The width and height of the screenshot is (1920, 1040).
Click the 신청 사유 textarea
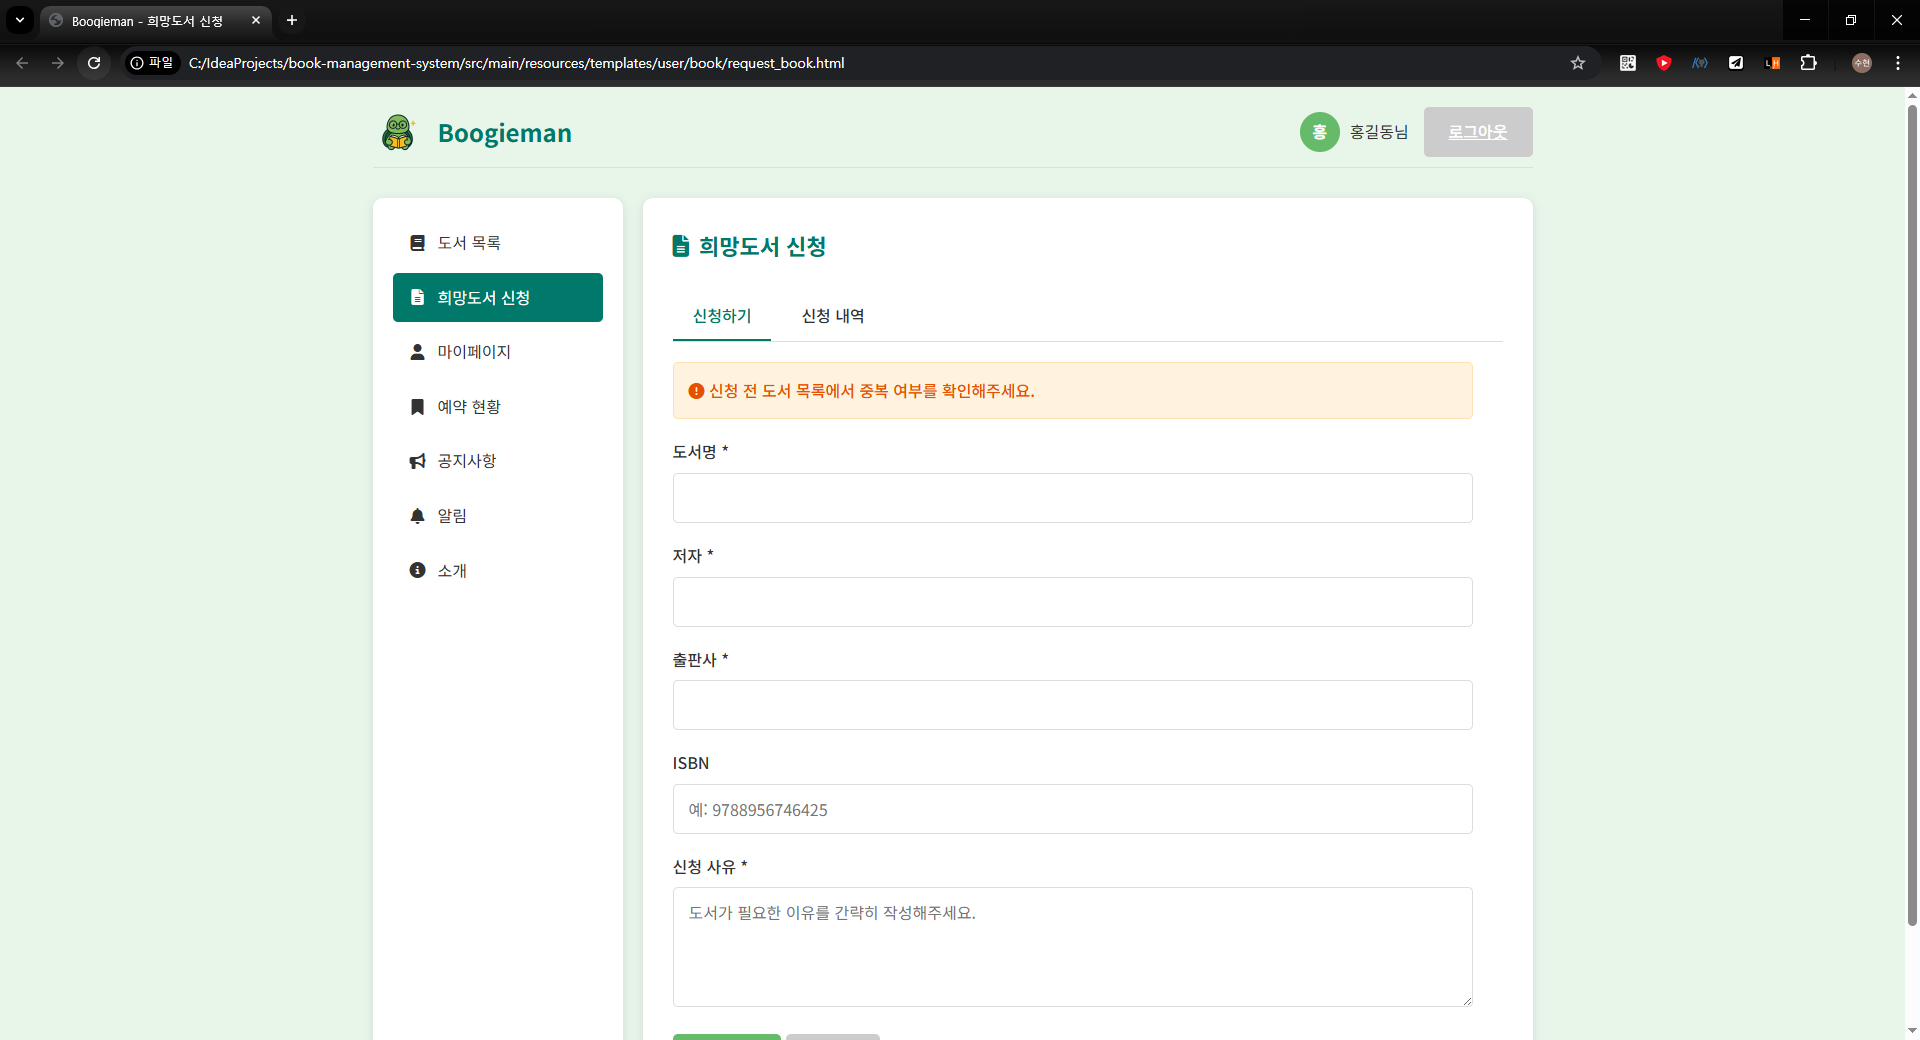[1072, 946]
